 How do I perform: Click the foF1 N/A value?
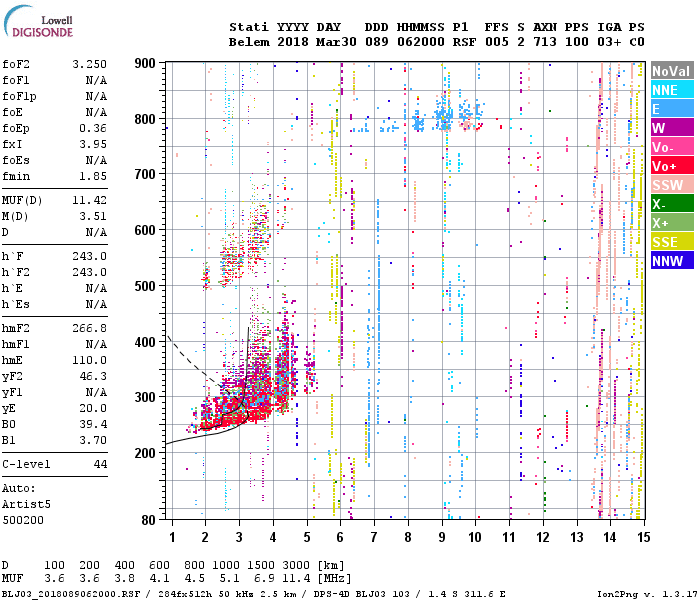click(96, 80)
